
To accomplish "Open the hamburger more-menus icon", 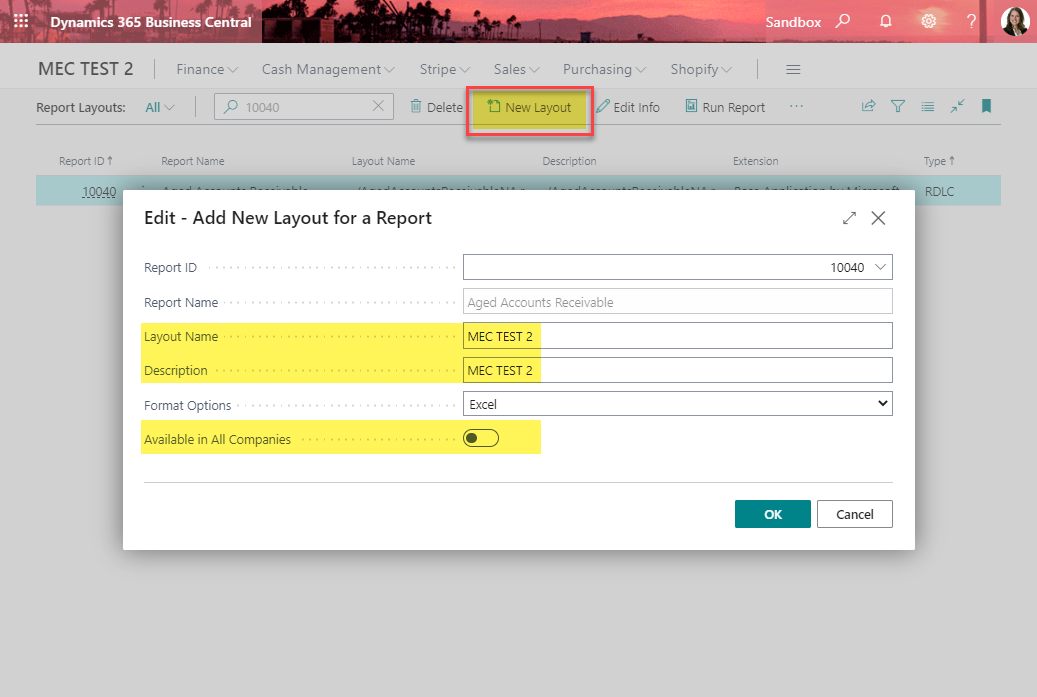I will [793, 69].
